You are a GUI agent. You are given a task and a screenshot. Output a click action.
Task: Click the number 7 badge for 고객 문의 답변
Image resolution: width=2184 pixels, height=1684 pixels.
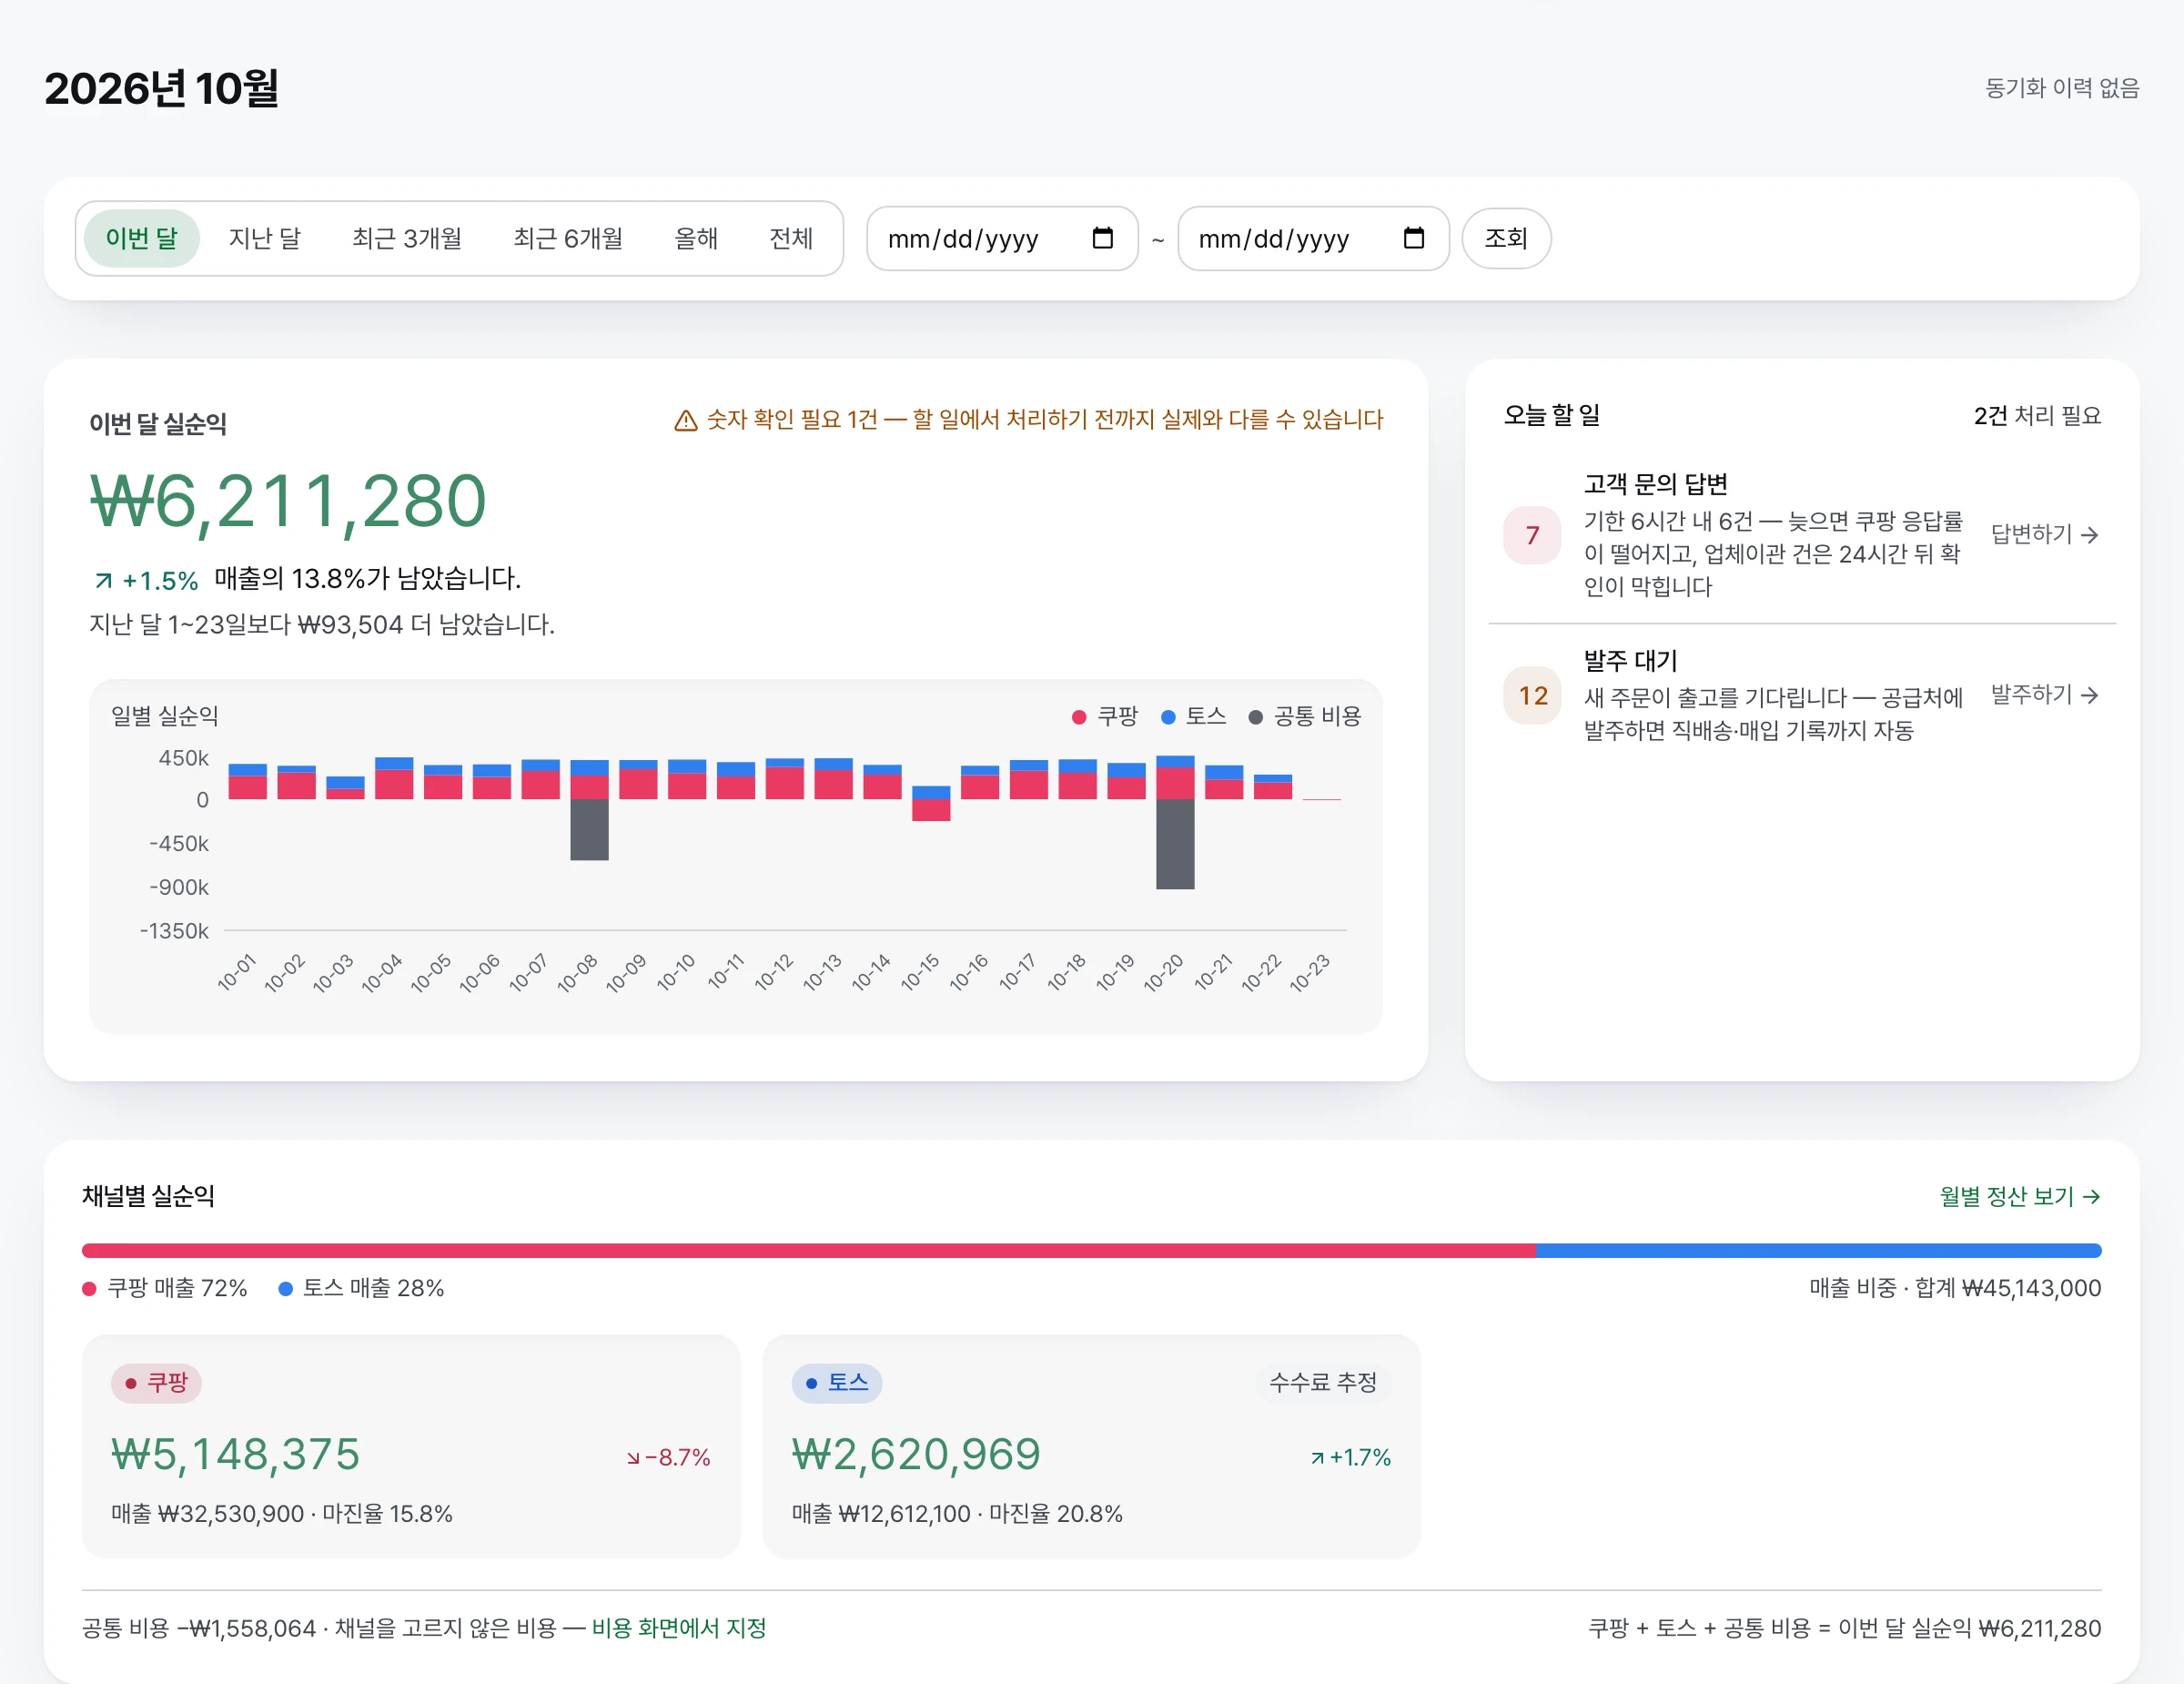(1532, 535)
